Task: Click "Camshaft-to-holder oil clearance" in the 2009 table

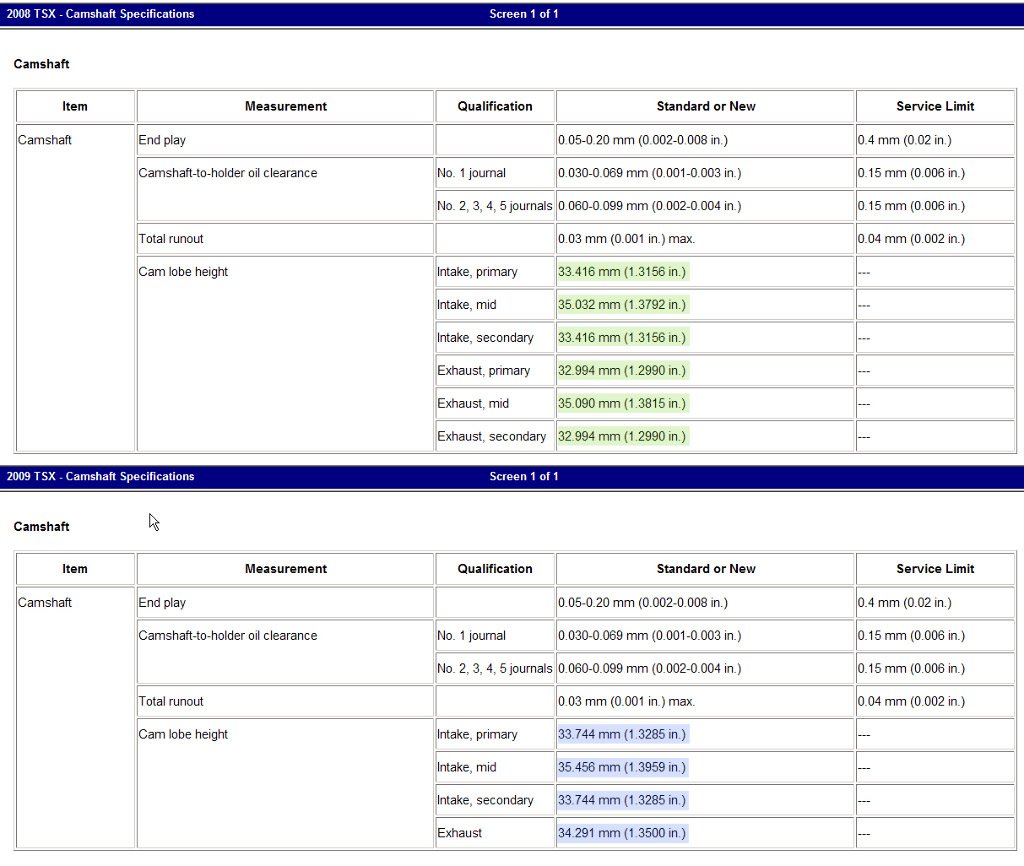Action: tap(228, 635)
